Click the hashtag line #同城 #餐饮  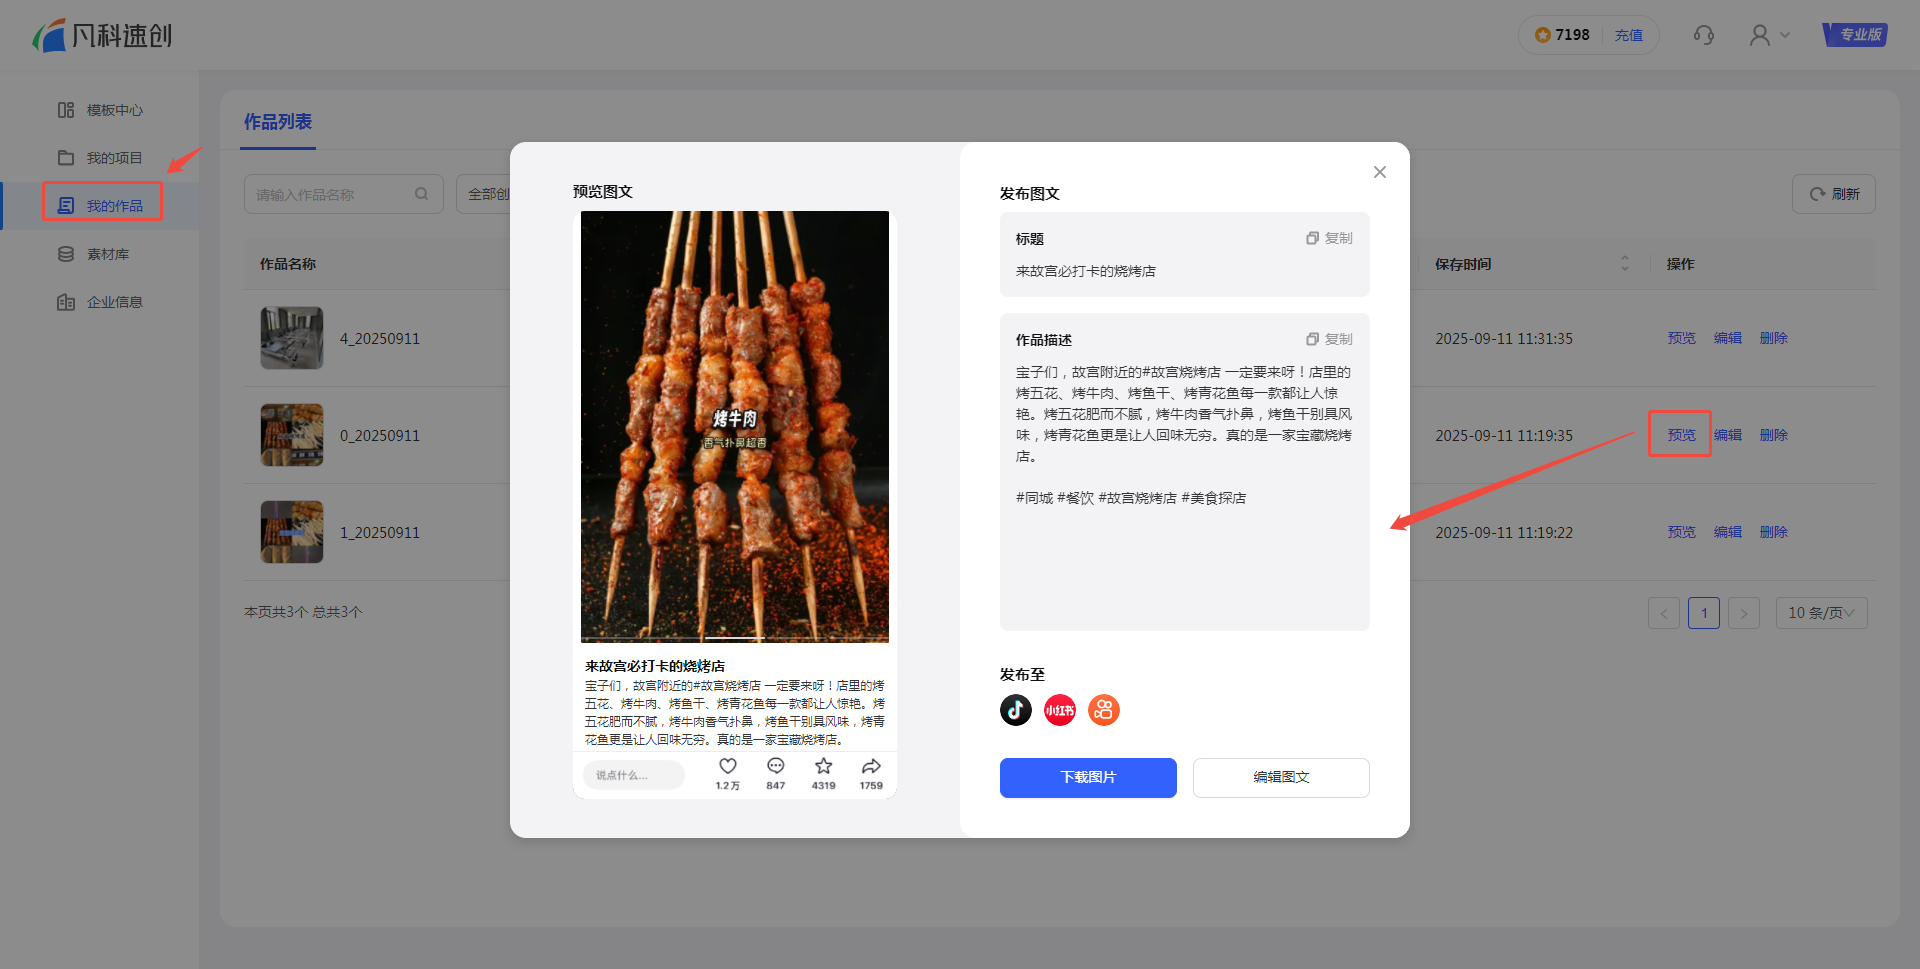[x=1131, y=498]
